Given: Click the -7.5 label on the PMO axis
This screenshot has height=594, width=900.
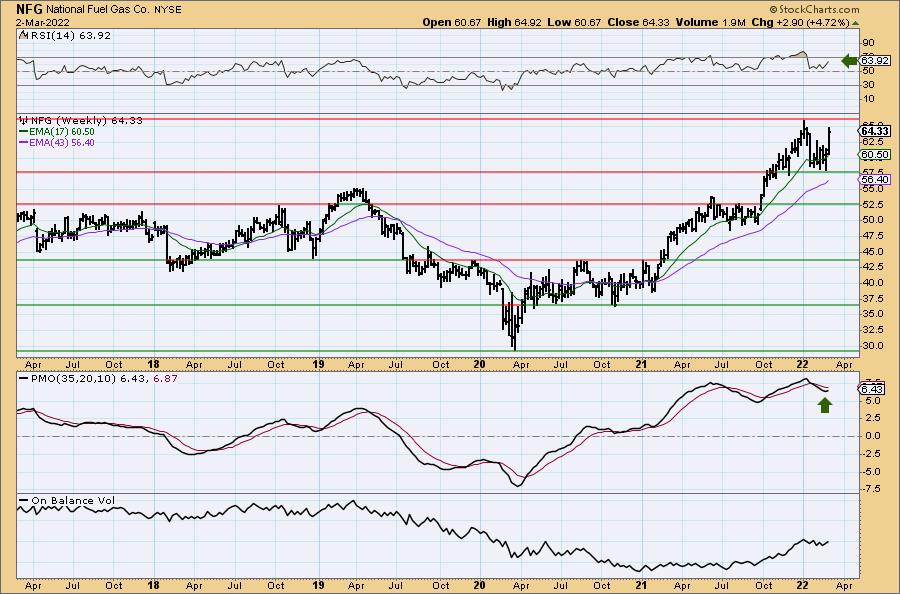Looking at the screenshot, I should tap(872, 488).
